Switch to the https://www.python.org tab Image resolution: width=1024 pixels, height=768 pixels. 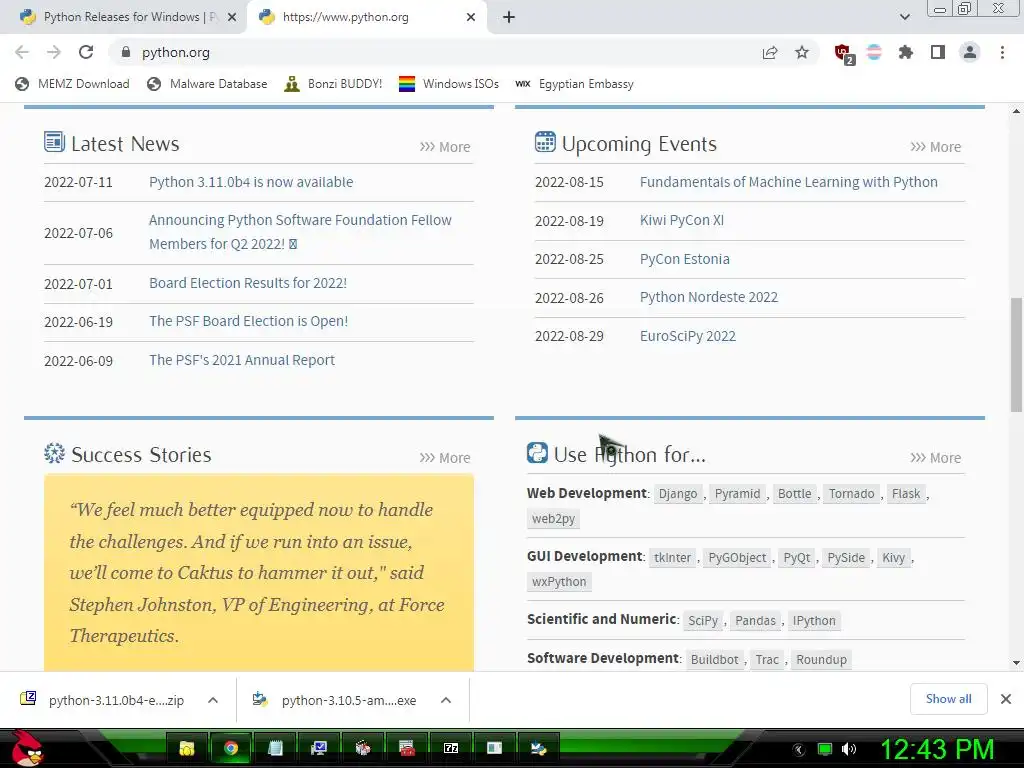coord(366,17)
